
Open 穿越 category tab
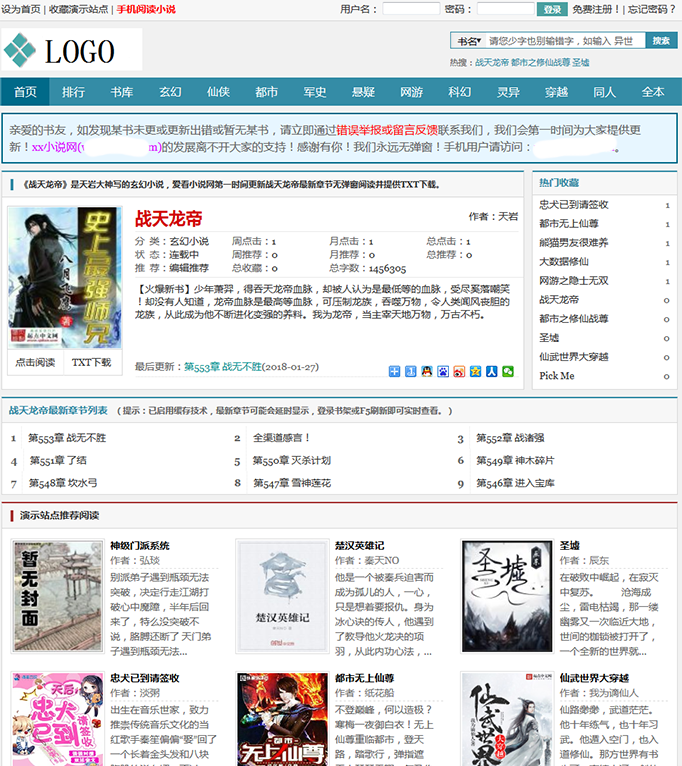click(557, 92)
